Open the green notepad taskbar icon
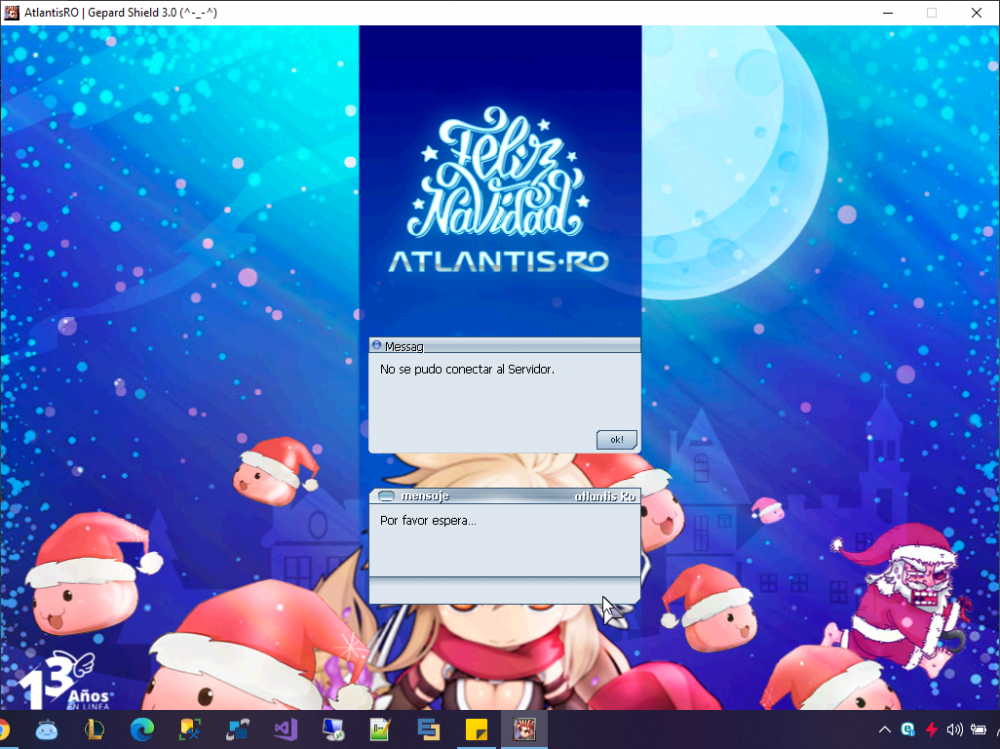 (380, 730)
